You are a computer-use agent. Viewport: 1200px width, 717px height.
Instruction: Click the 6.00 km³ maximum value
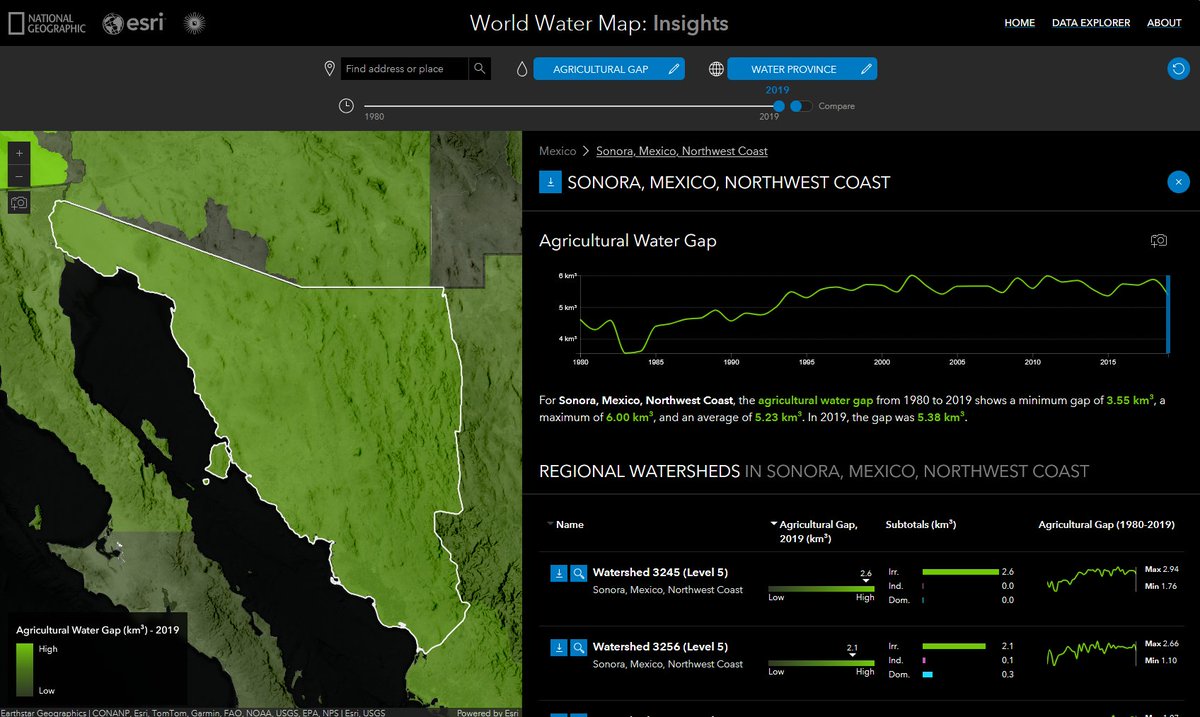630,417
